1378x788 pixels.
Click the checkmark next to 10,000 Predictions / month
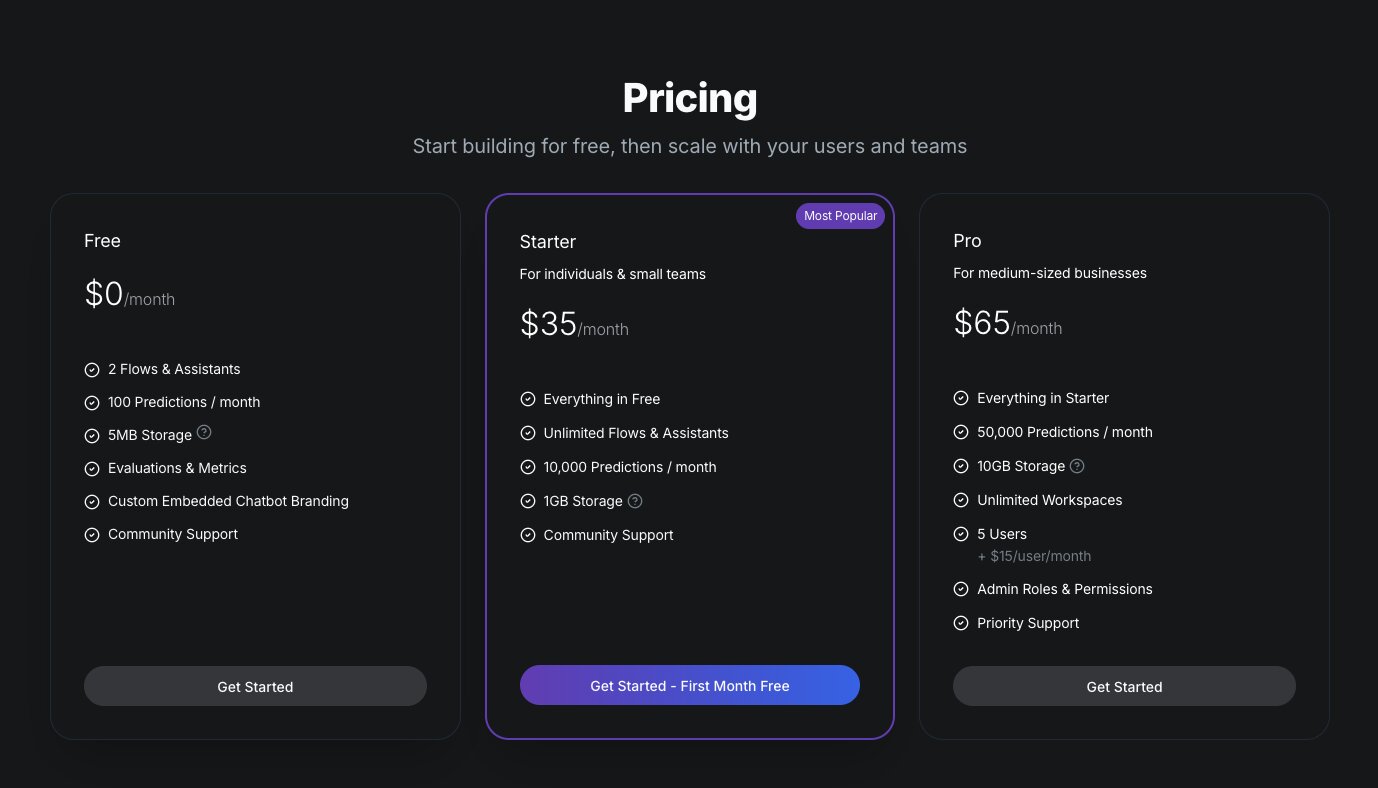point(528,467)
